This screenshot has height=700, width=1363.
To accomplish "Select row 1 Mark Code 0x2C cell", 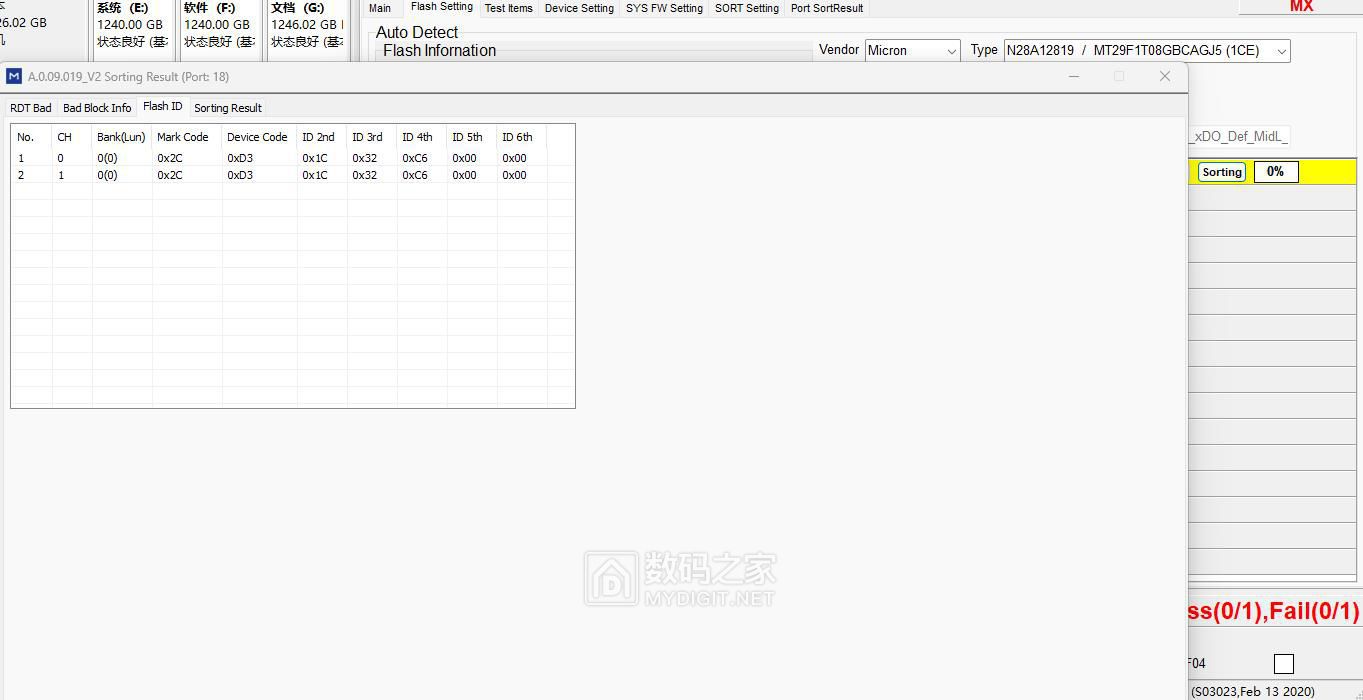I will (x=187, y=158).
